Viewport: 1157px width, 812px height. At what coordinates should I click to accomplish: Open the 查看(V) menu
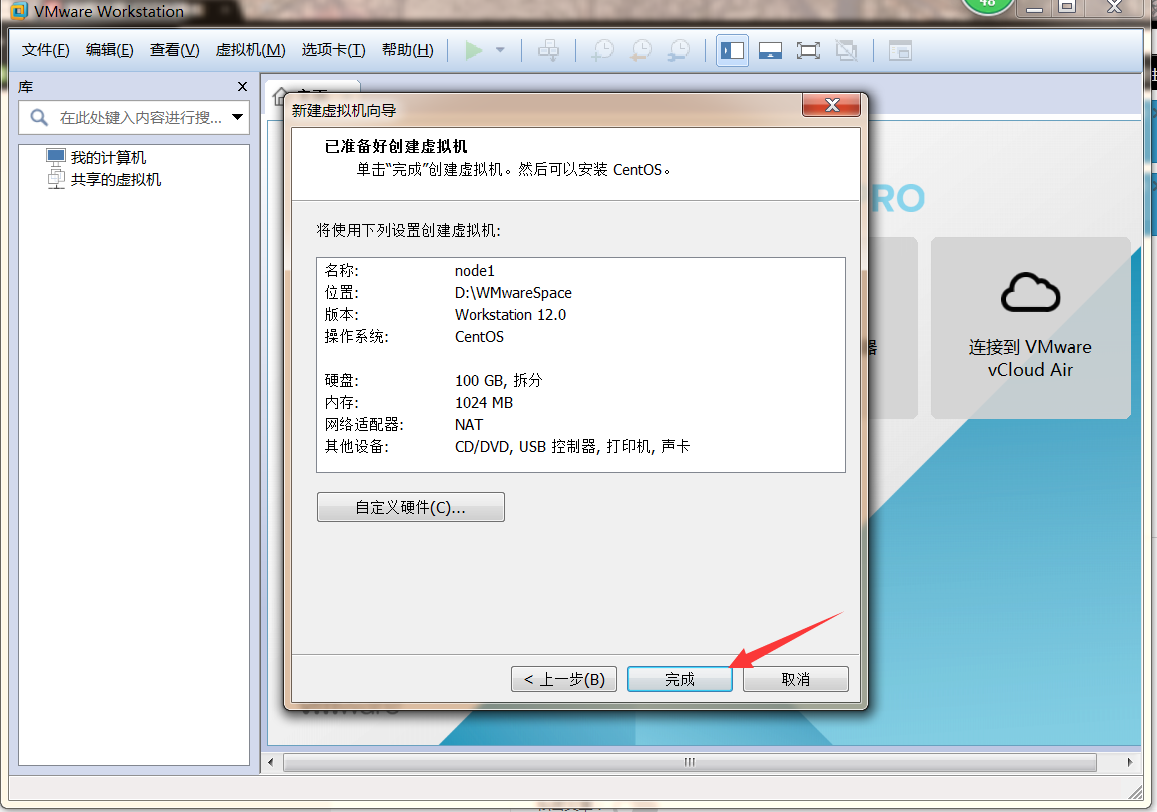(175, 49)
